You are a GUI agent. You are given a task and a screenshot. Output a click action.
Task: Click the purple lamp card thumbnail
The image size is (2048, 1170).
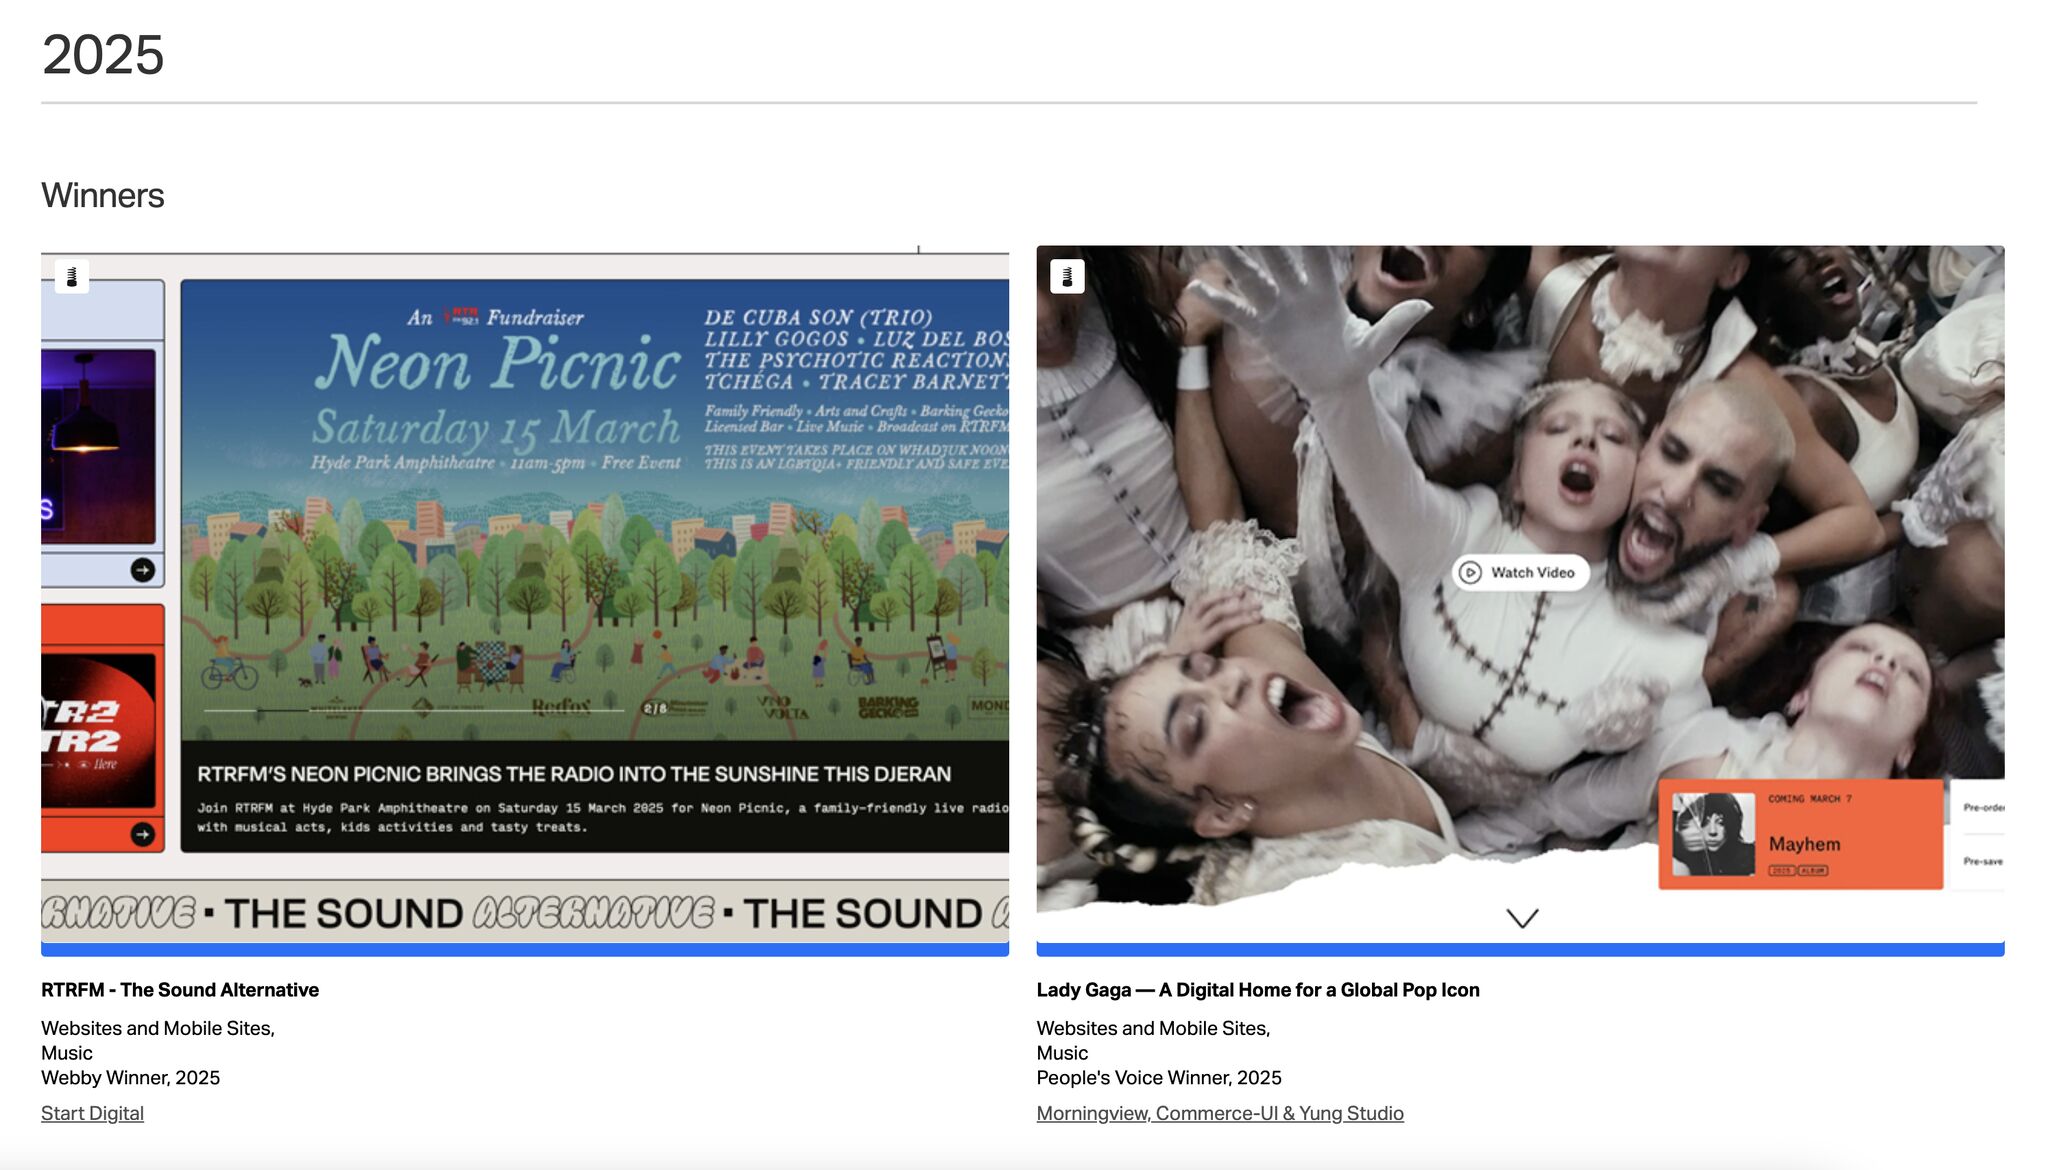click(99, 446)
